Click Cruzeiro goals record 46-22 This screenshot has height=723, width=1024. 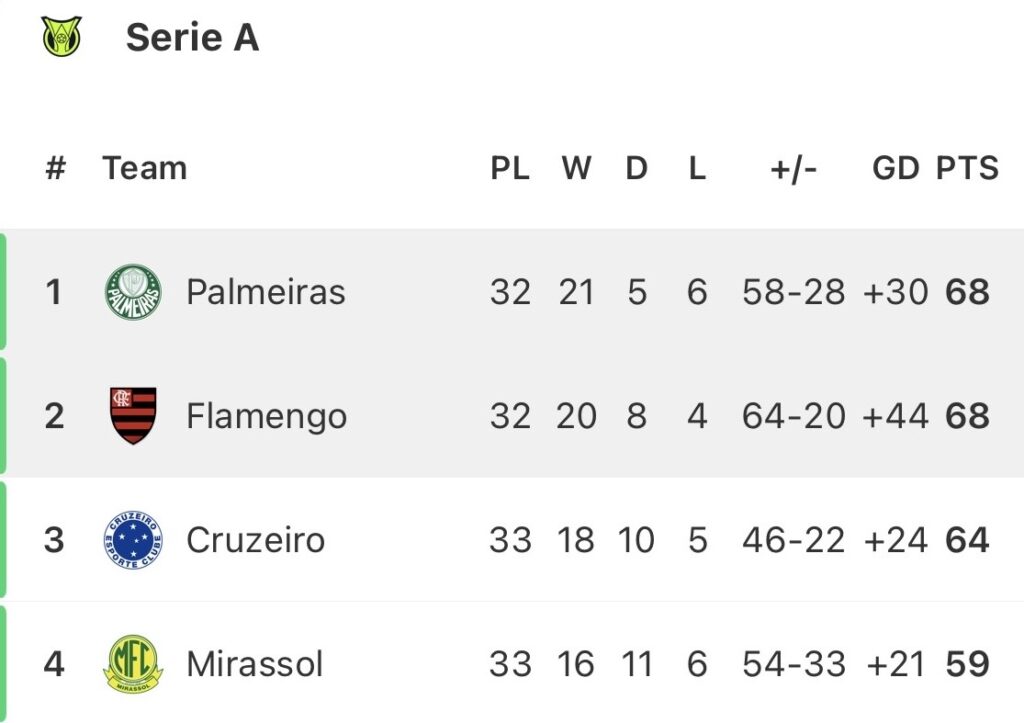[x=794, y=540]
